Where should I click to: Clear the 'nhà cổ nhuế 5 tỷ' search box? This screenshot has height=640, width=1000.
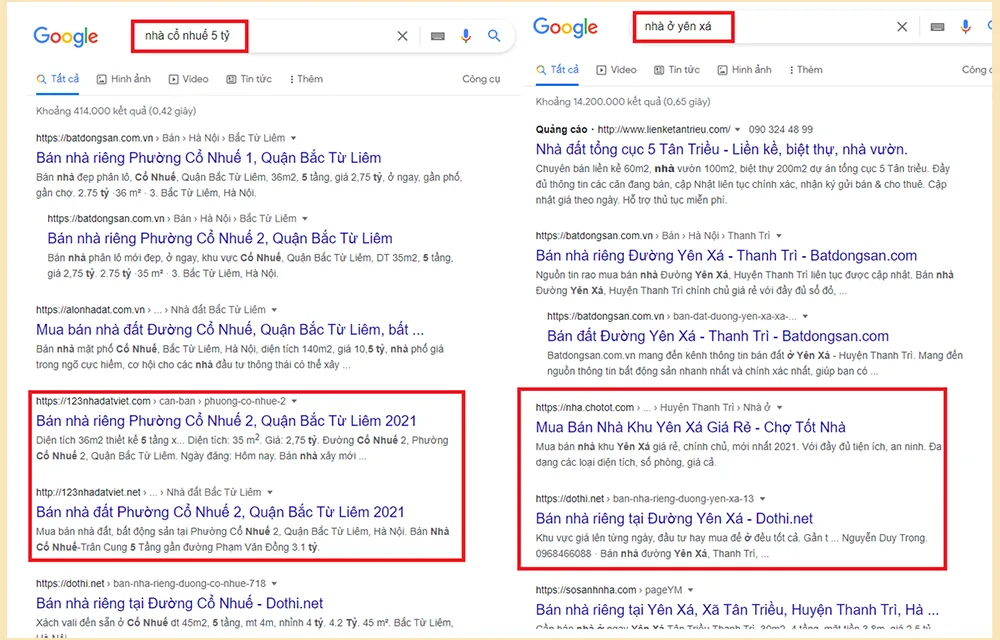402,36
